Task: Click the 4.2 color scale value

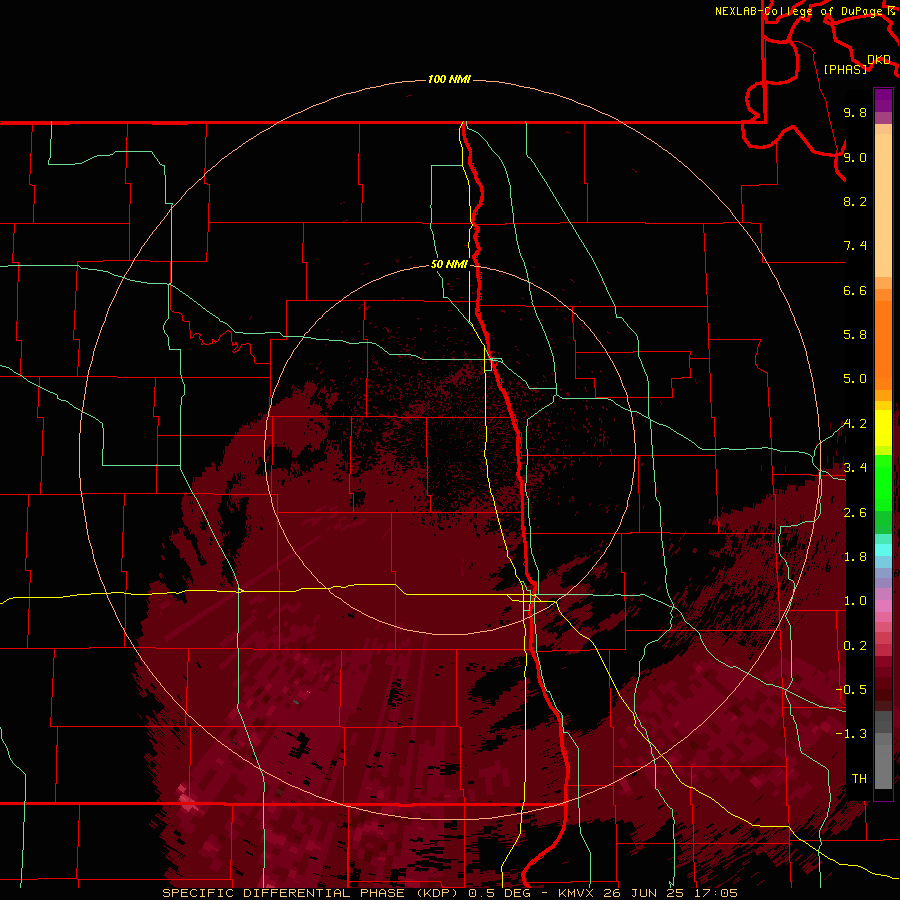Action: point(855,424)
